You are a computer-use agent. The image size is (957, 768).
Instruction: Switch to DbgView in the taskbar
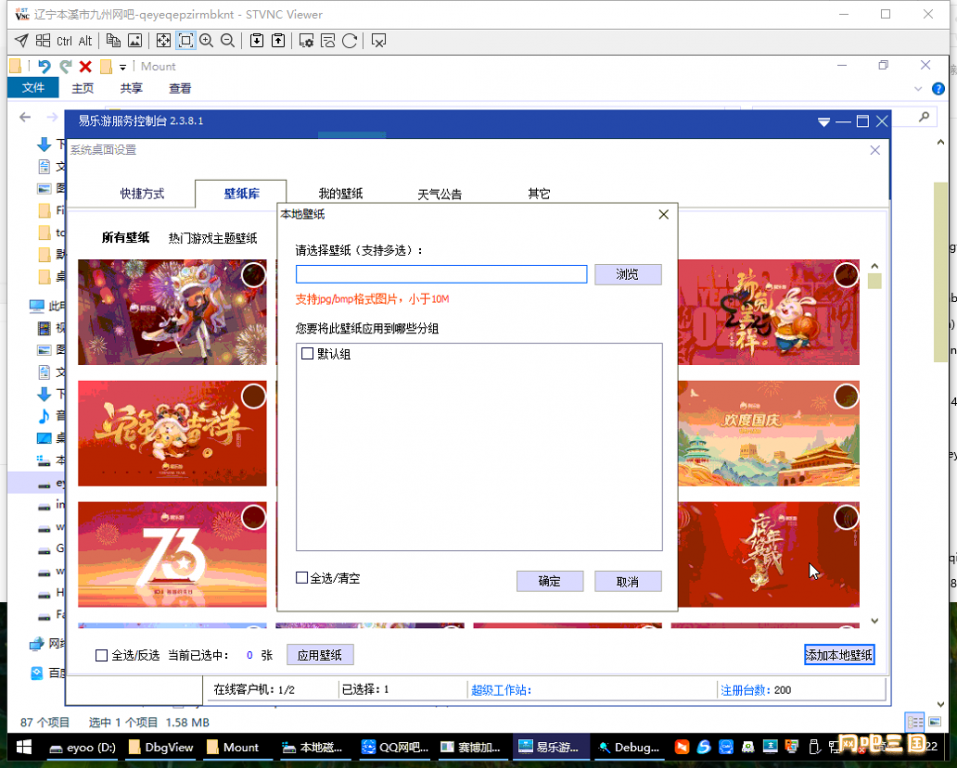click(x=162, y=747)
